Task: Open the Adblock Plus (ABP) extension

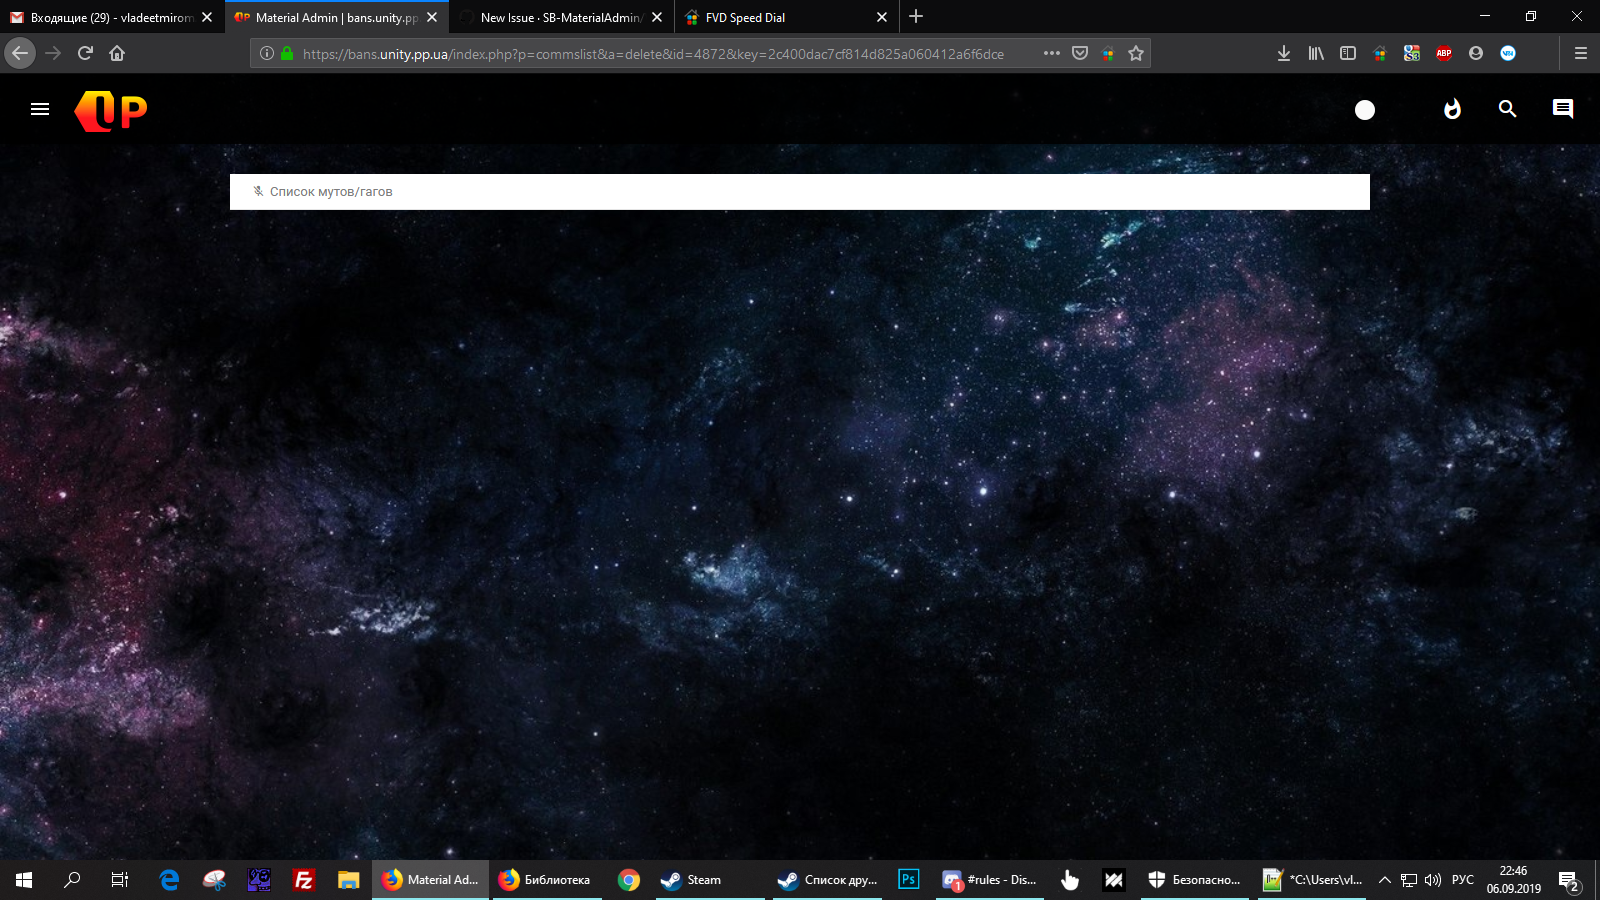Action: (1444, 53)
